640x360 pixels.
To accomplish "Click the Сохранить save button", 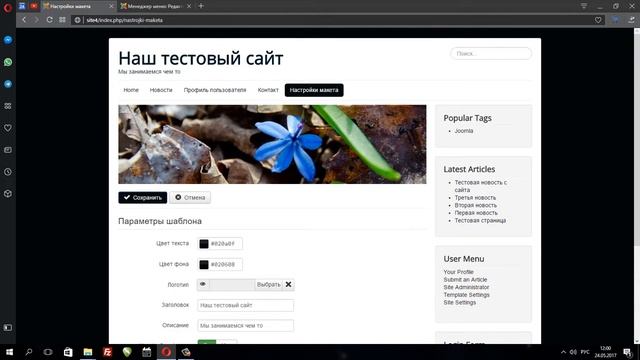I will tap(142, 198).
